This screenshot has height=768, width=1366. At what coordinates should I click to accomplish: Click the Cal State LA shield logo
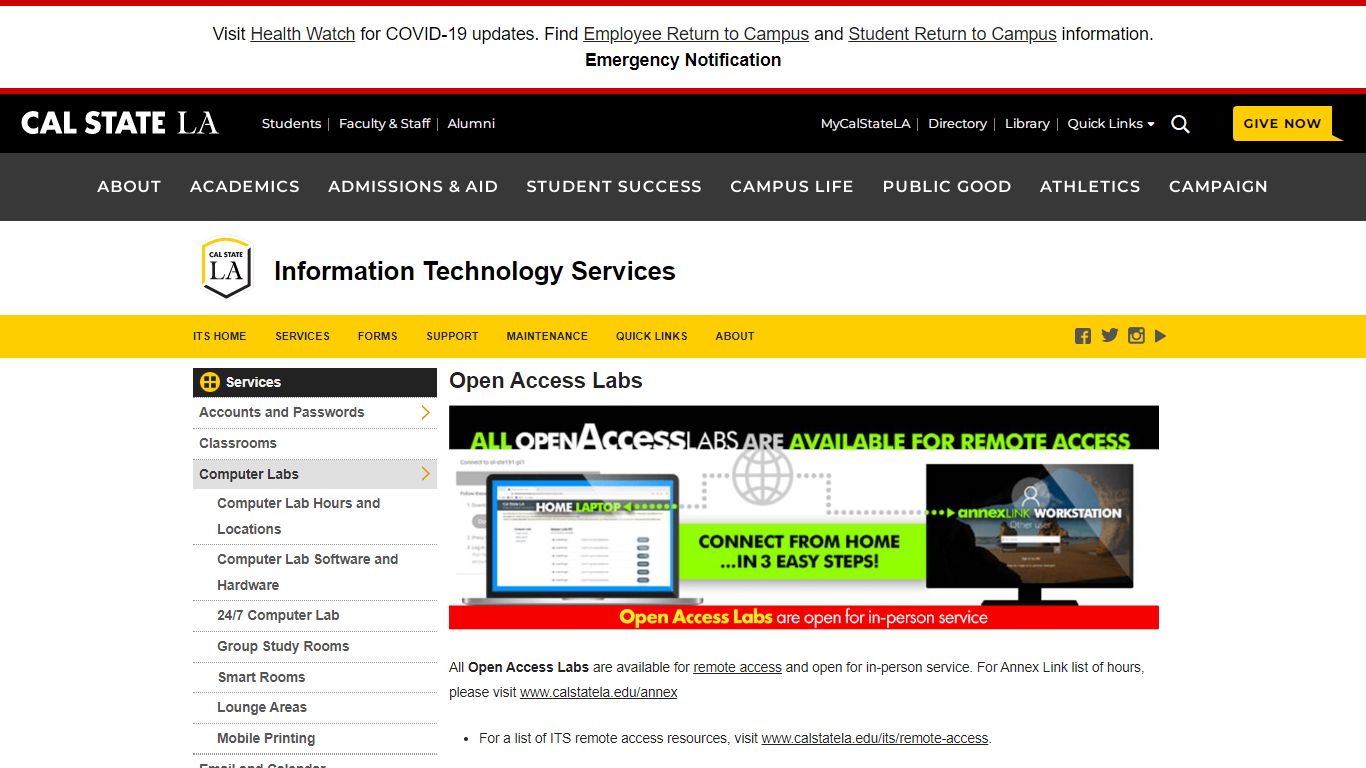[226, 268]
